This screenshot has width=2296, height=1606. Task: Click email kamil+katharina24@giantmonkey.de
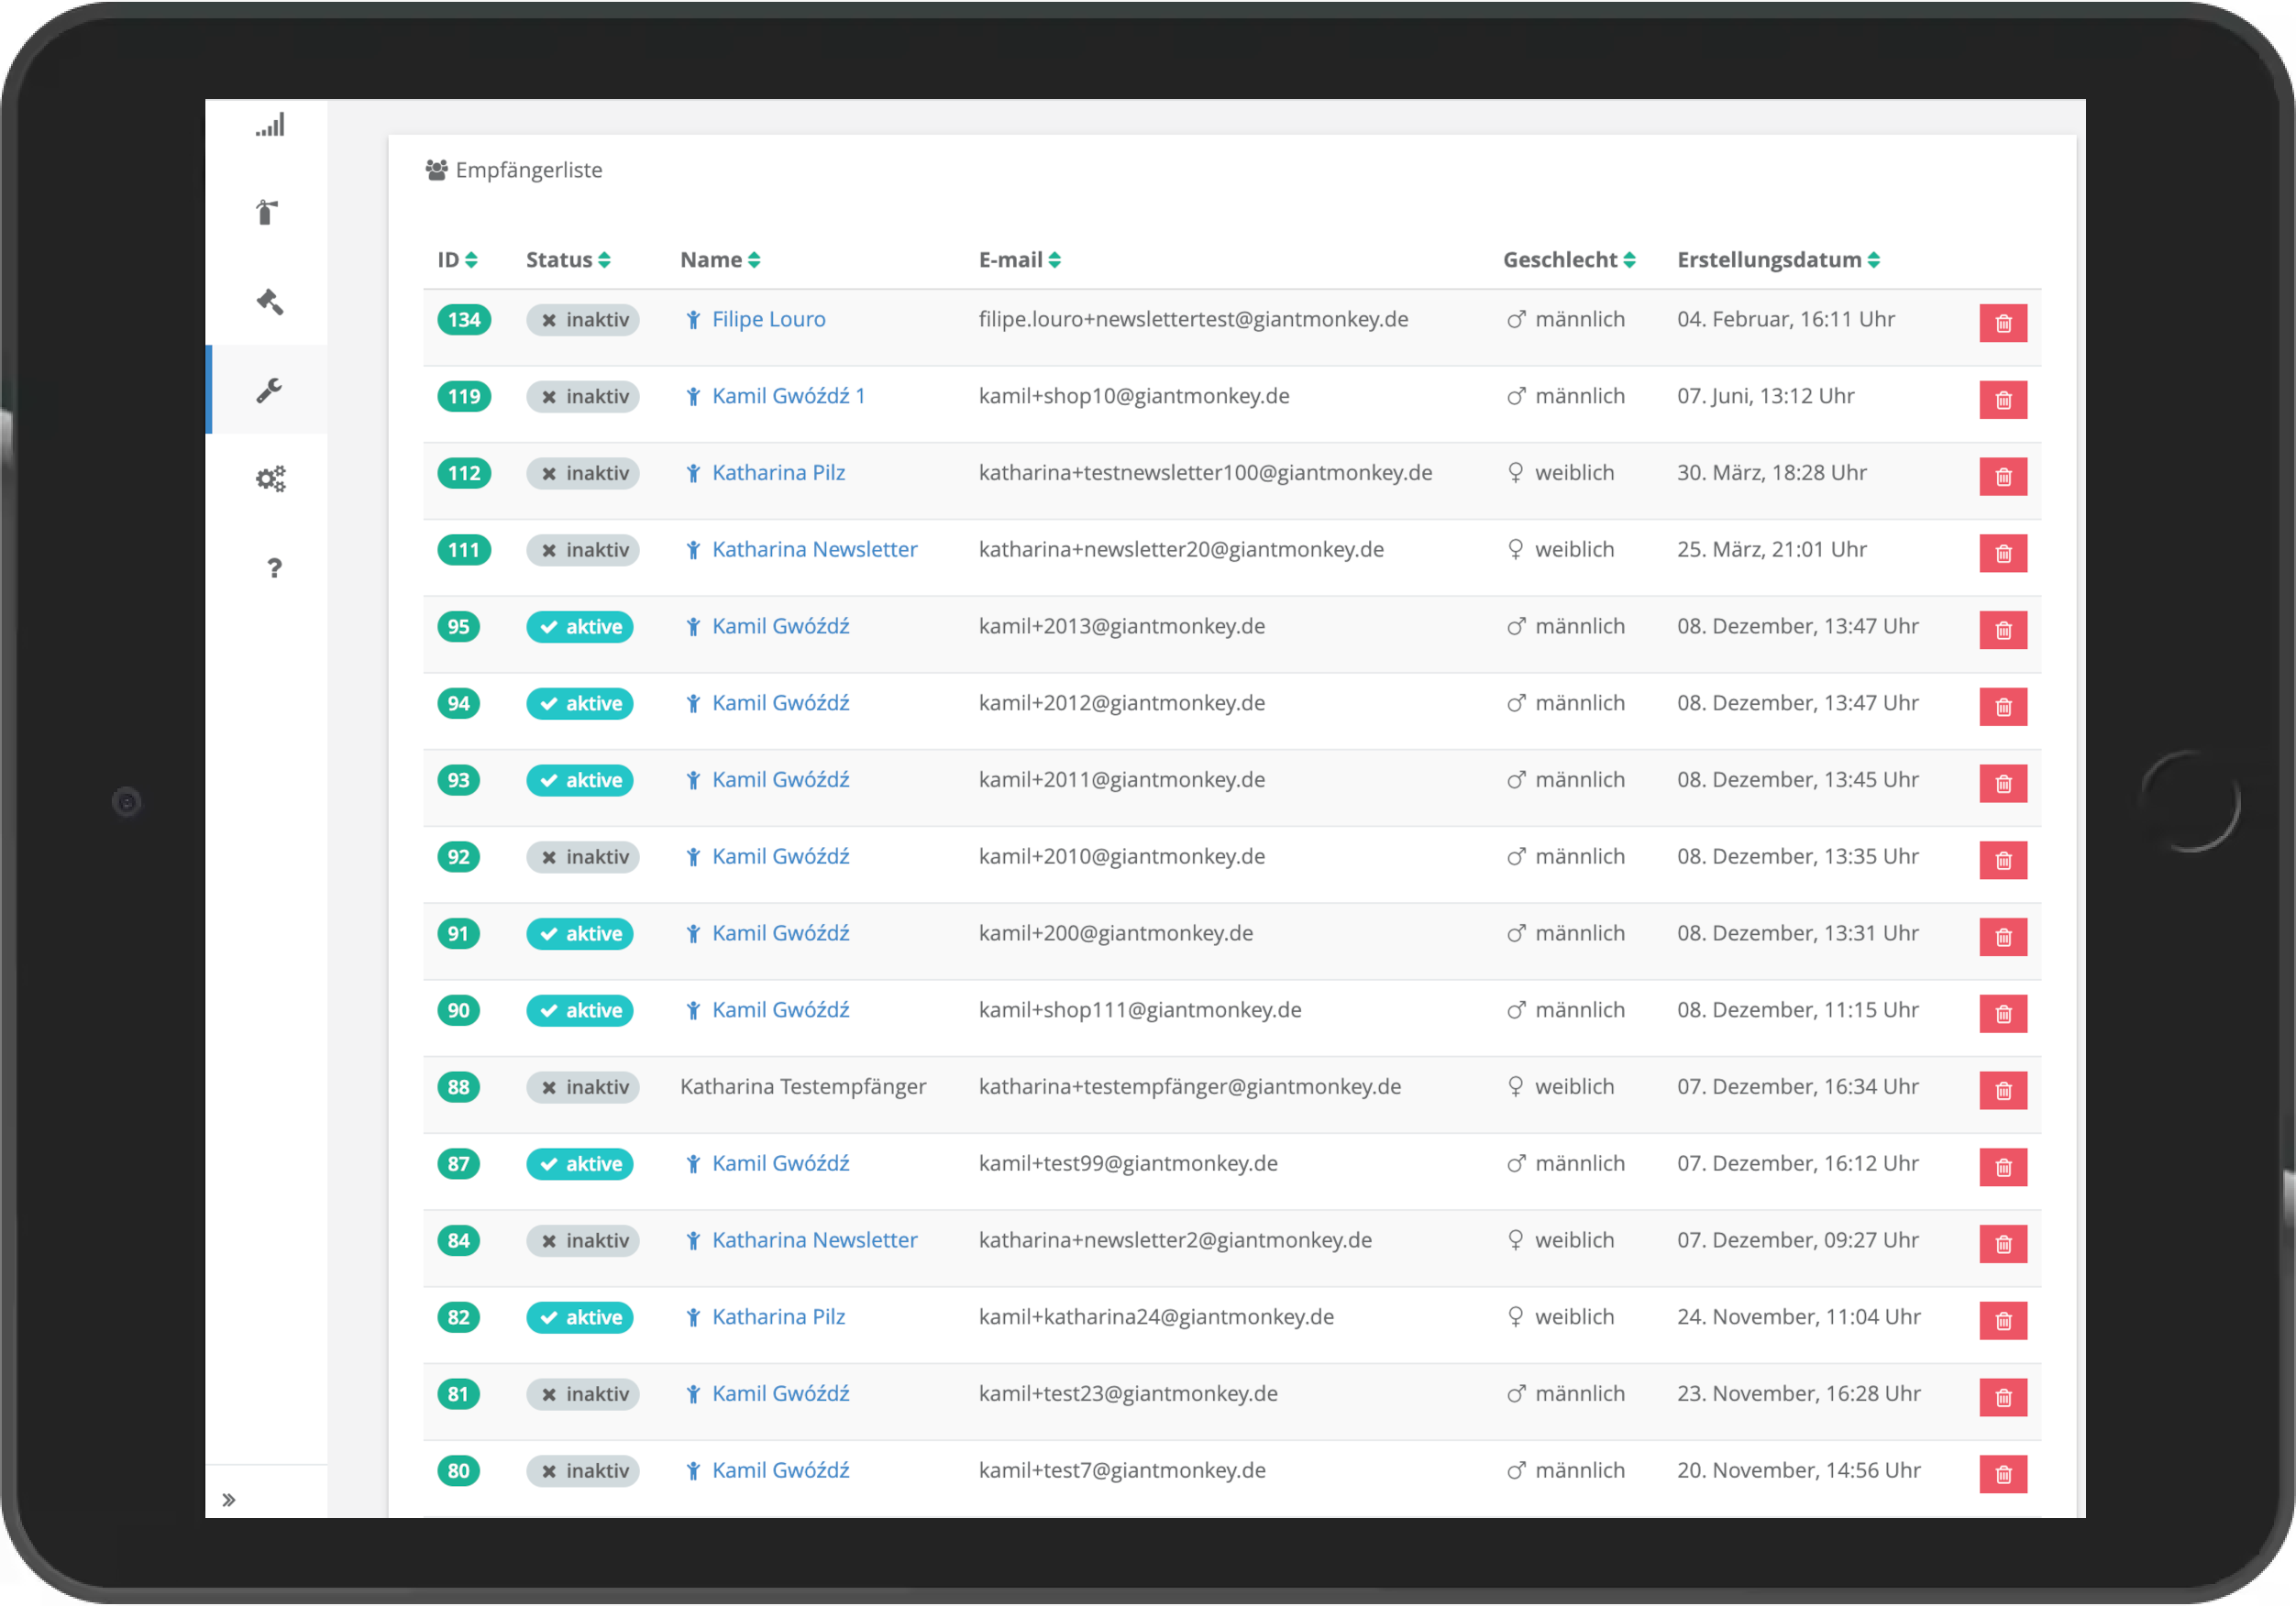(1156, 1317)
